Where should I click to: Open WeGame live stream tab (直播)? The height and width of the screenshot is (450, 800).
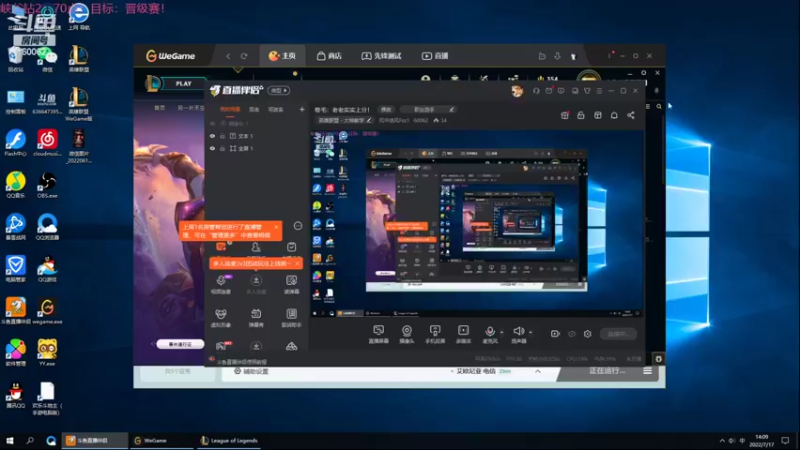coord(435,56)
